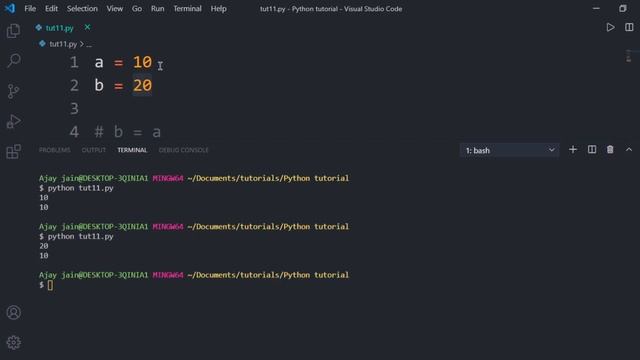Open the Terminal menu

(x=187, y=9)
